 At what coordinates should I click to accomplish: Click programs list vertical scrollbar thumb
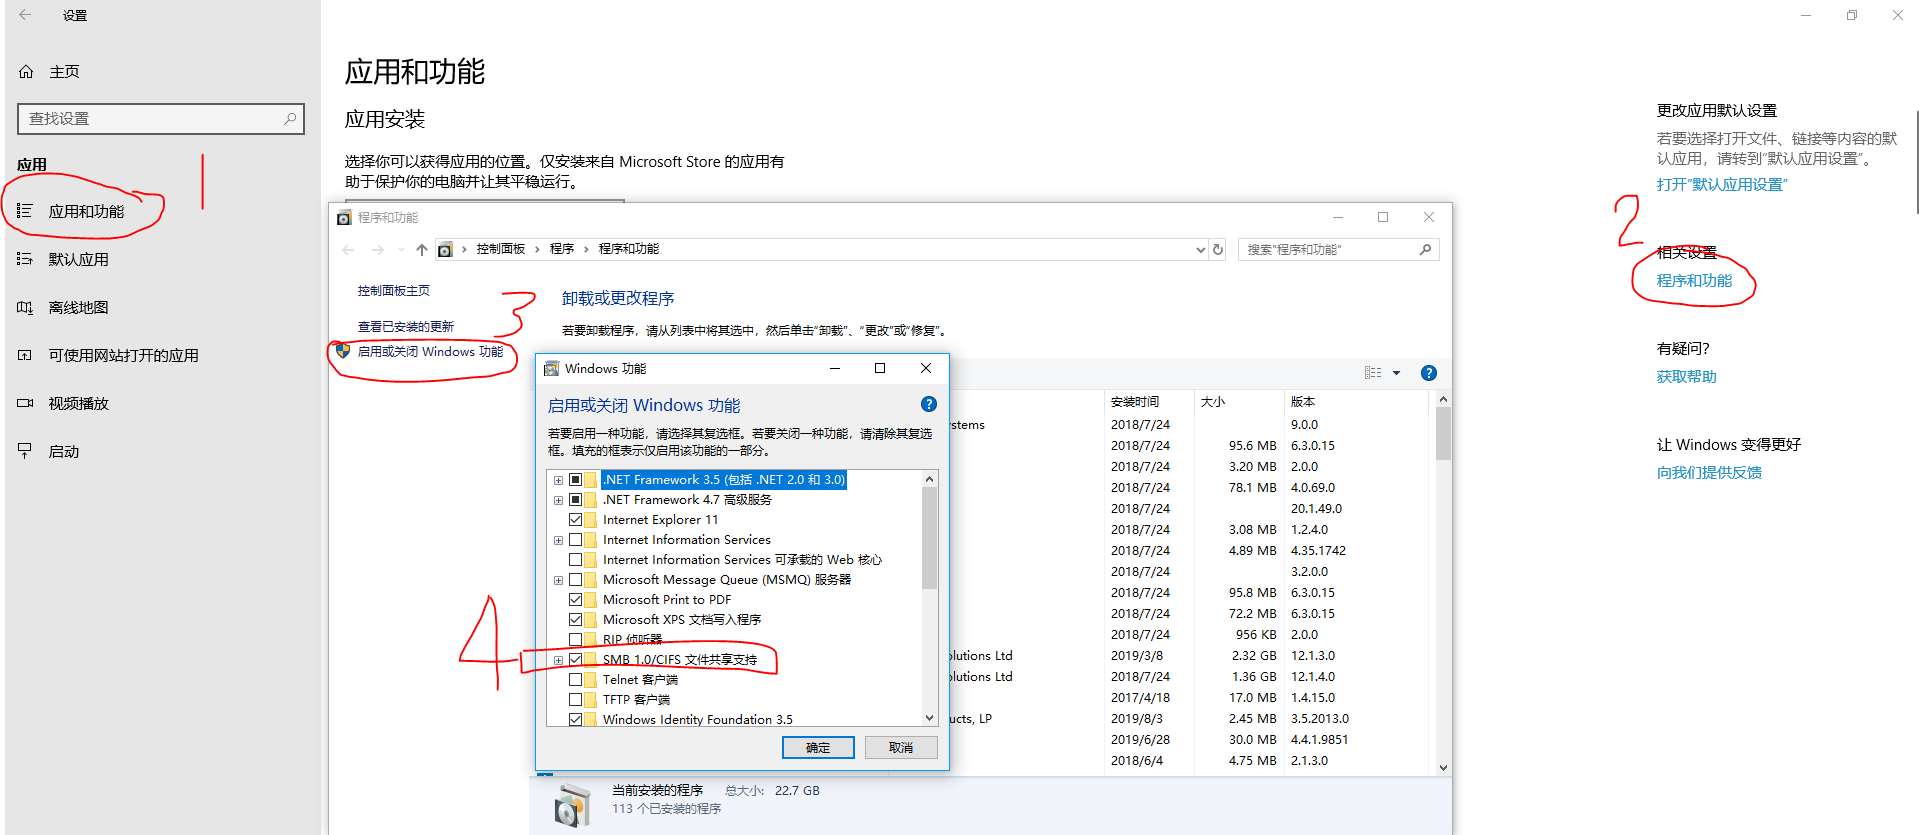(1443, 433)
